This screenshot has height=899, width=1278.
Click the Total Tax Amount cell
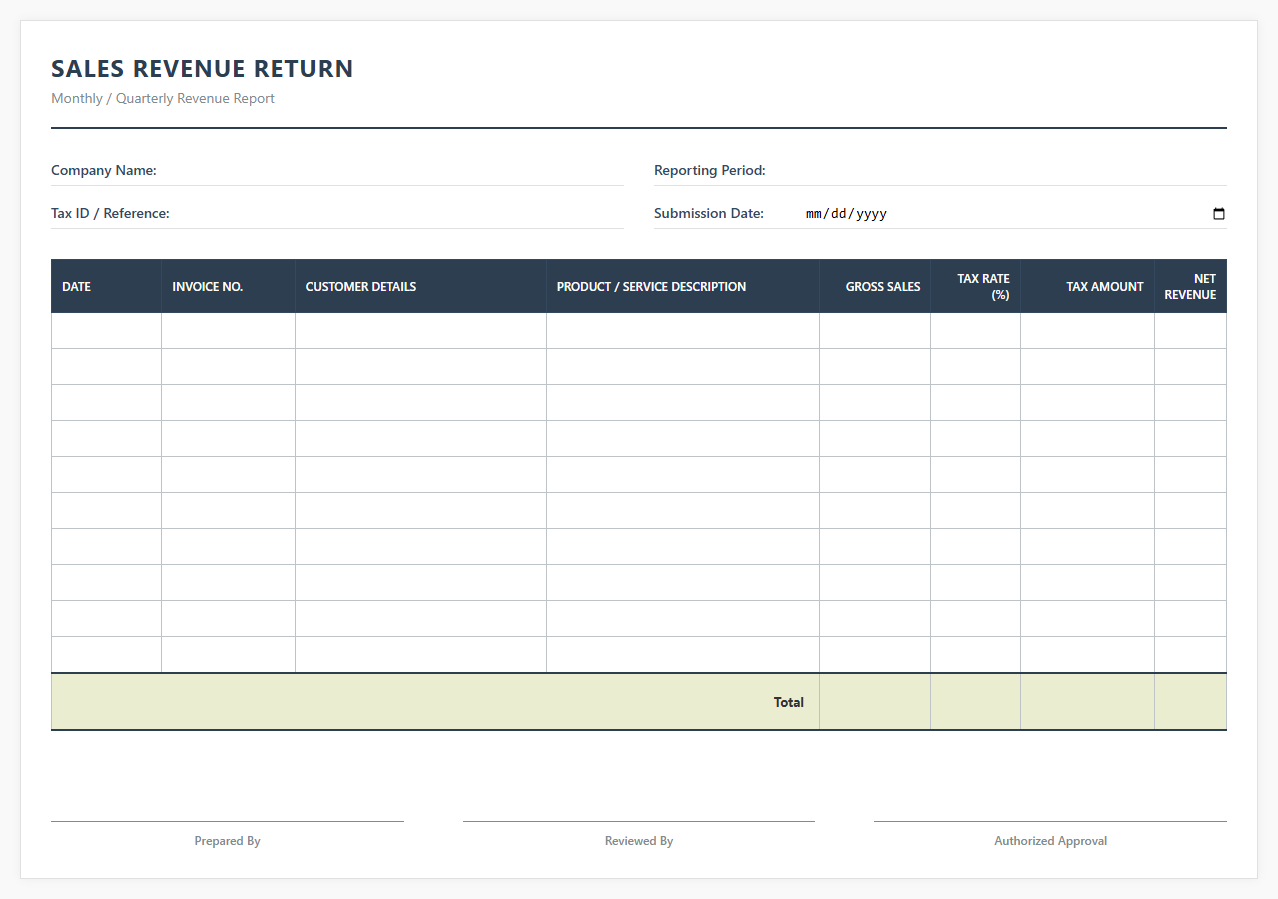point(1087,702)
